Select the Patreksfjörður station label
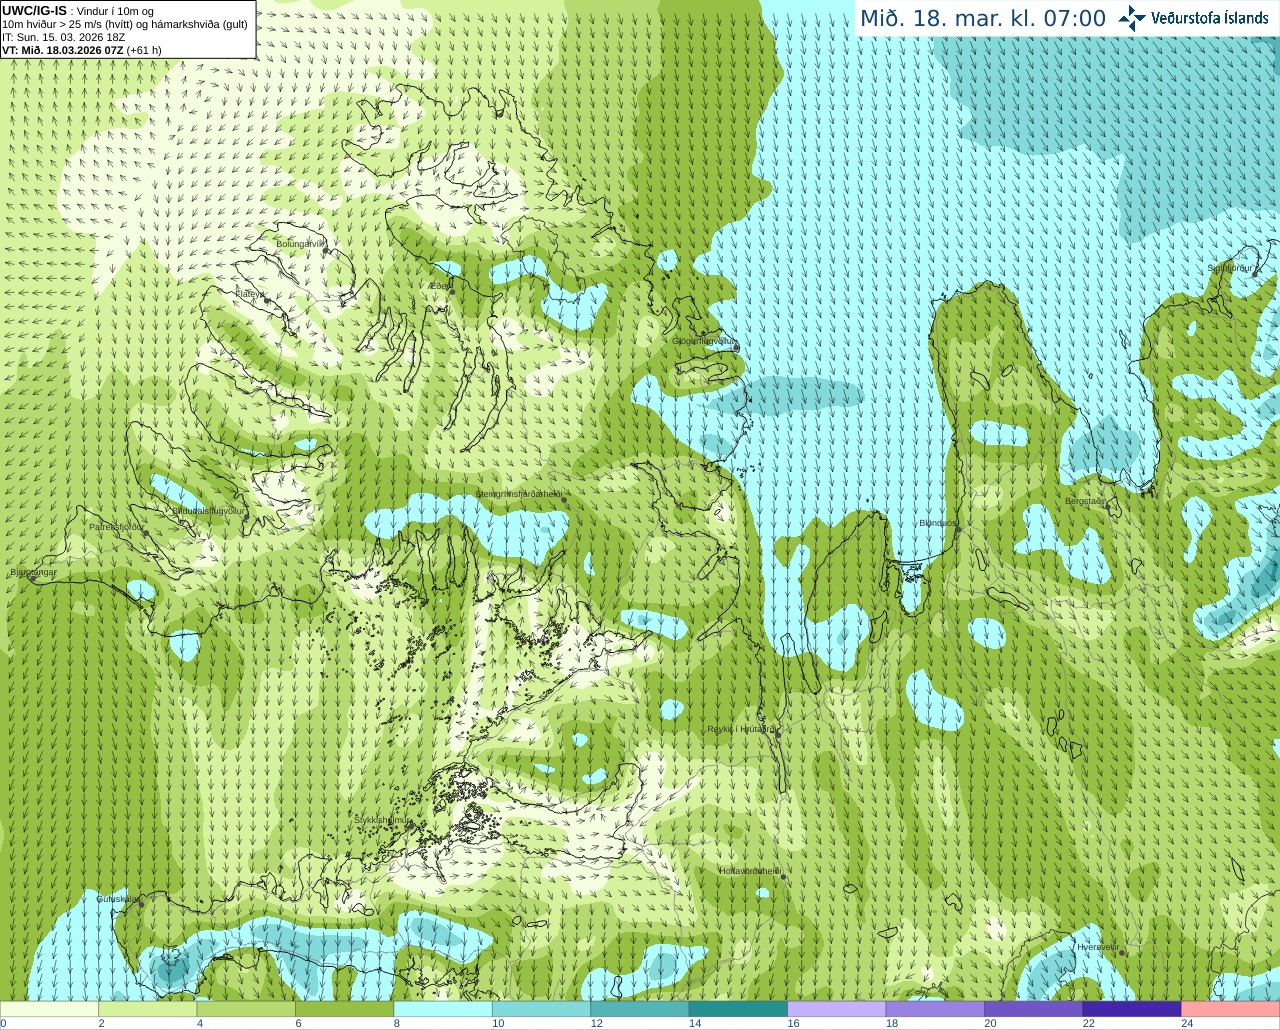Screen dimensions: 1280x1030 [117, 526]
